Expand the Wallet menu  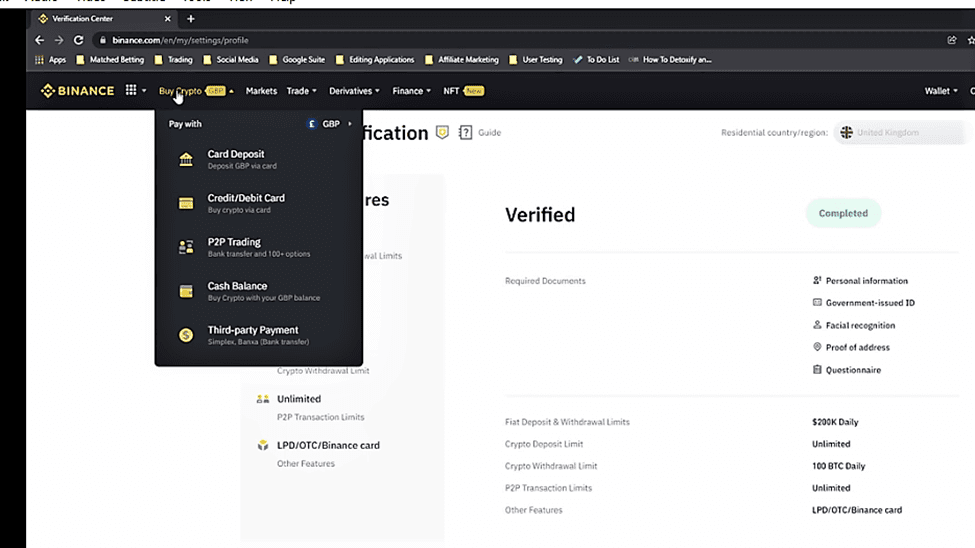(x=941, y=91)
